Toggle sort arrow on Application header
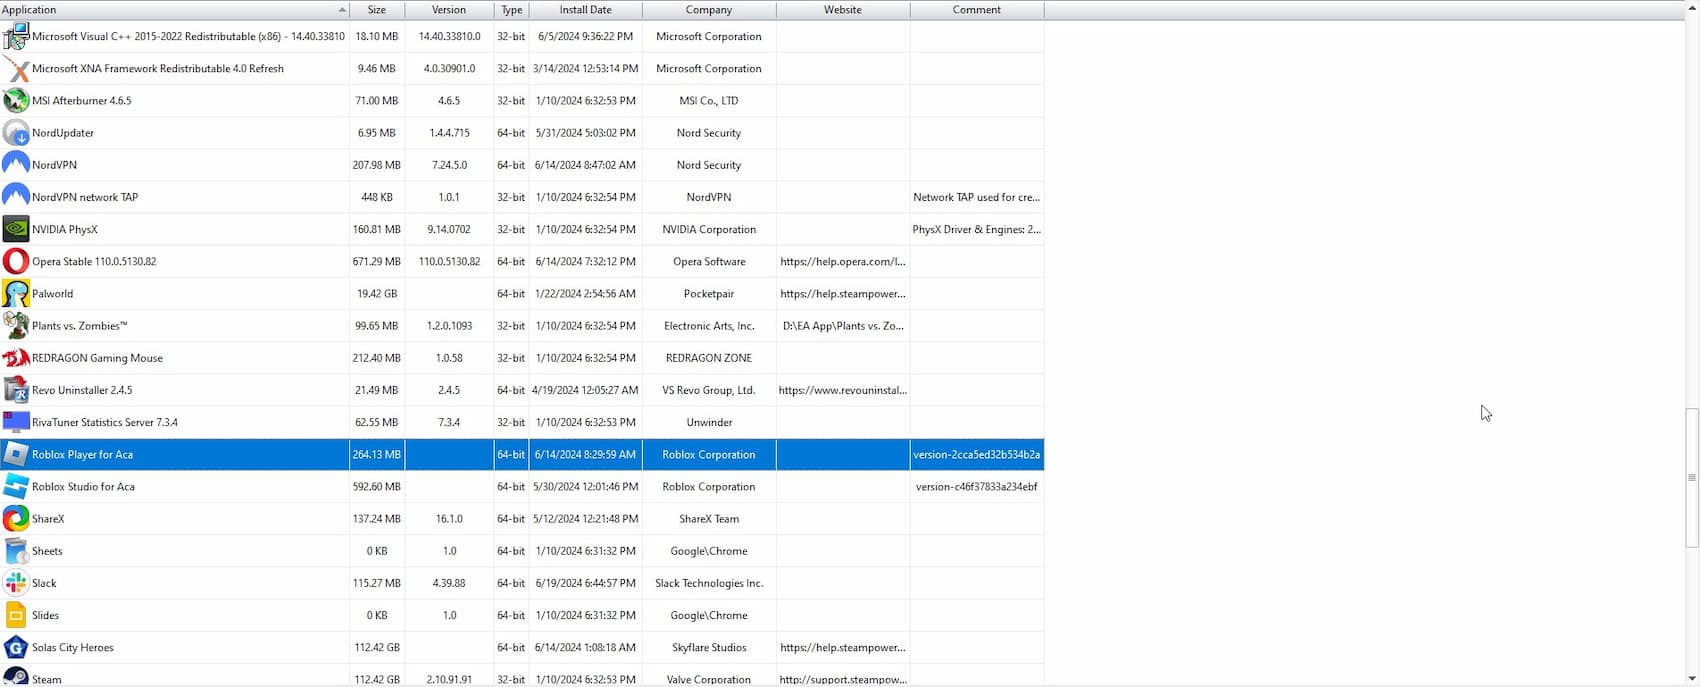This screenshot has width=1700, height=687. 342,10
